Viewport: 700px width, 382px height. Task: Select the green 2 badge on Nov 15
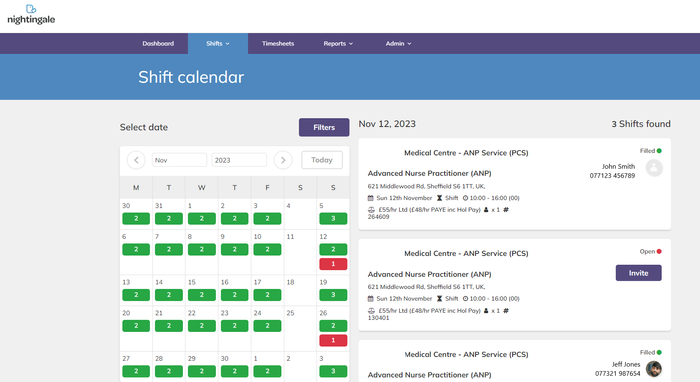pyautogui.click(x=202, y=295)
